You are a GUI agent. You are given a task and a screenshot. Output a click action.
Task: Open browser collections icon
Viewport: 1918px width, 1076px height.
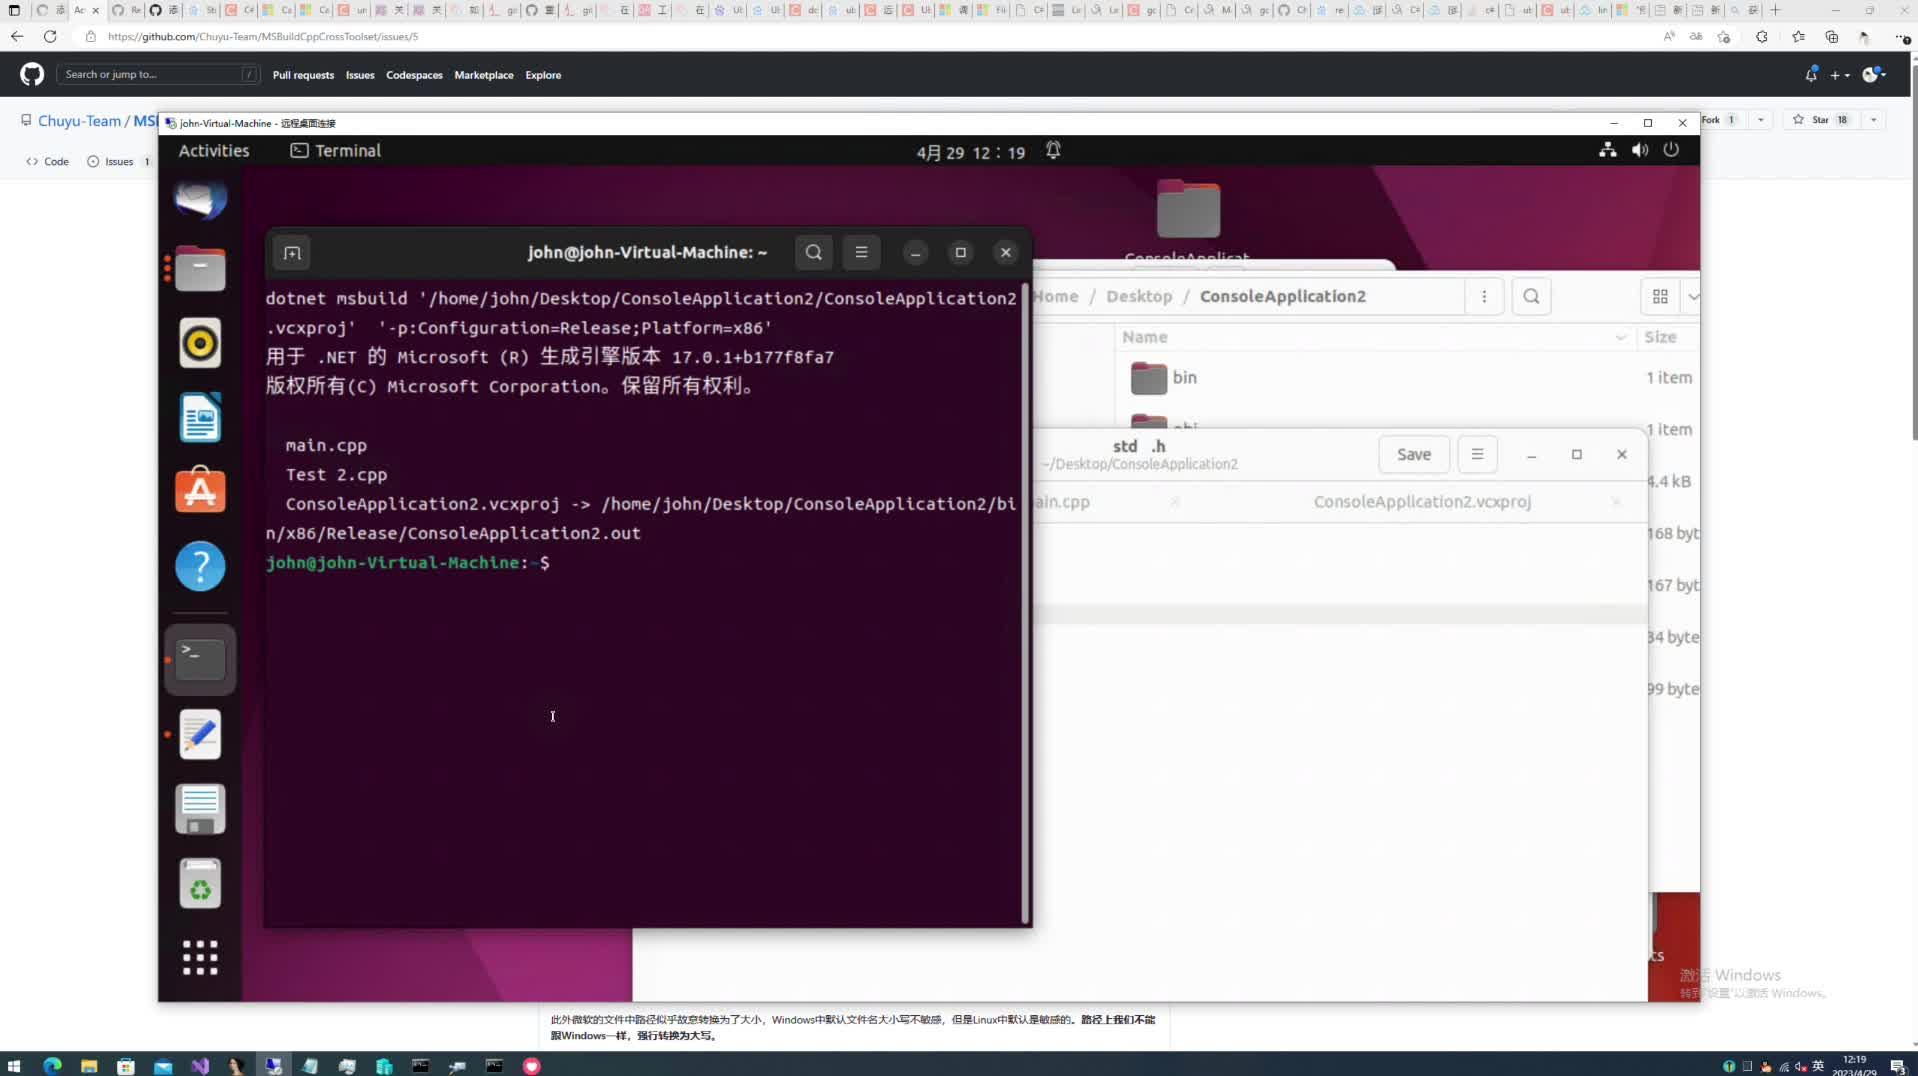(x=1831, y=37)
